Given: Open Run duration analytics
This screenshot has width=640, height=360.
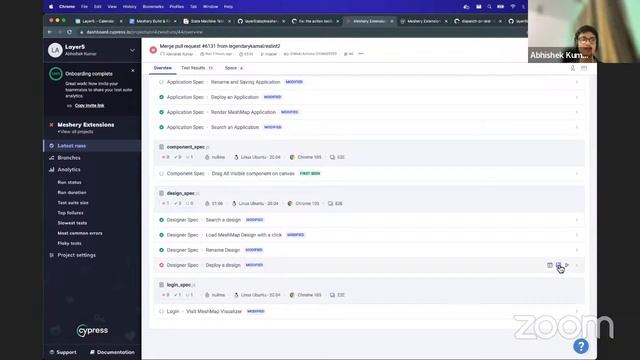Looking at the screenshot, I should click(72, 192).
